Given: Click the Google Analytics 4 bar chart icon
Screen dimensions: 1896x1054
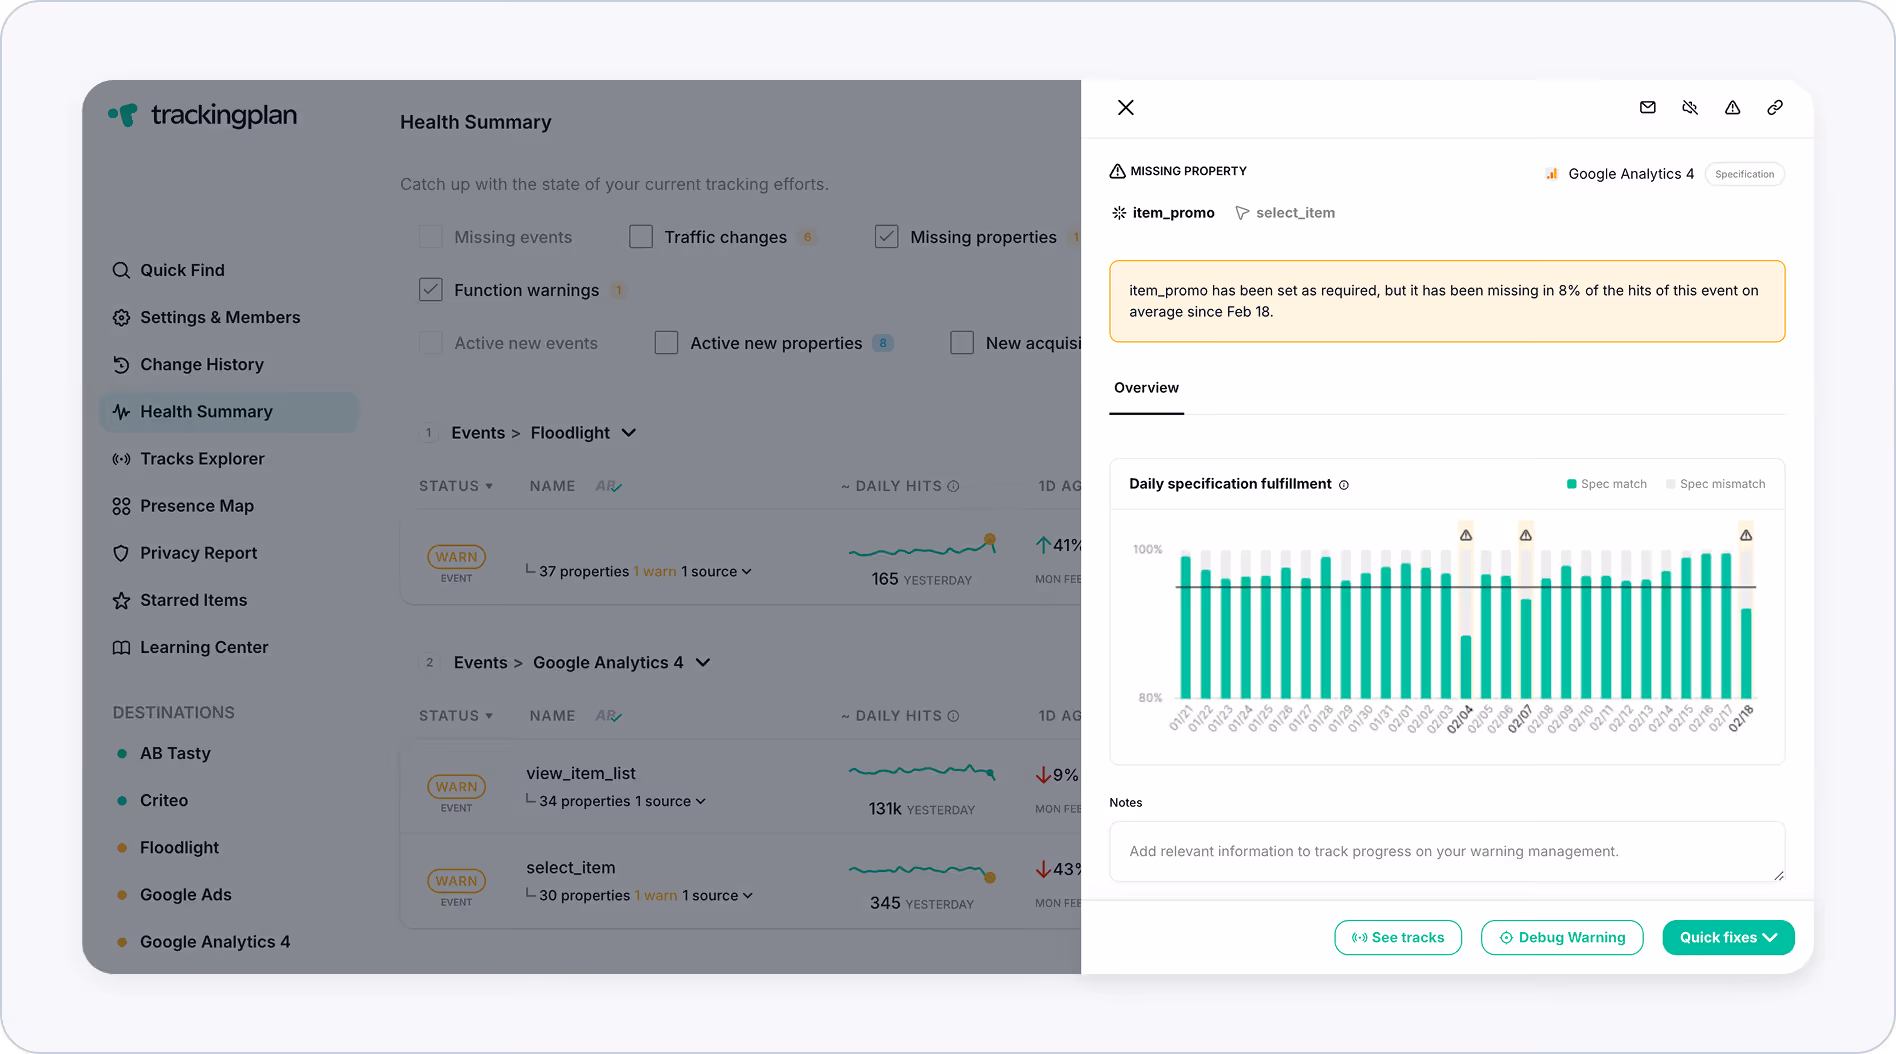Looking at the screenshot, I should [x=1552, y=174].
